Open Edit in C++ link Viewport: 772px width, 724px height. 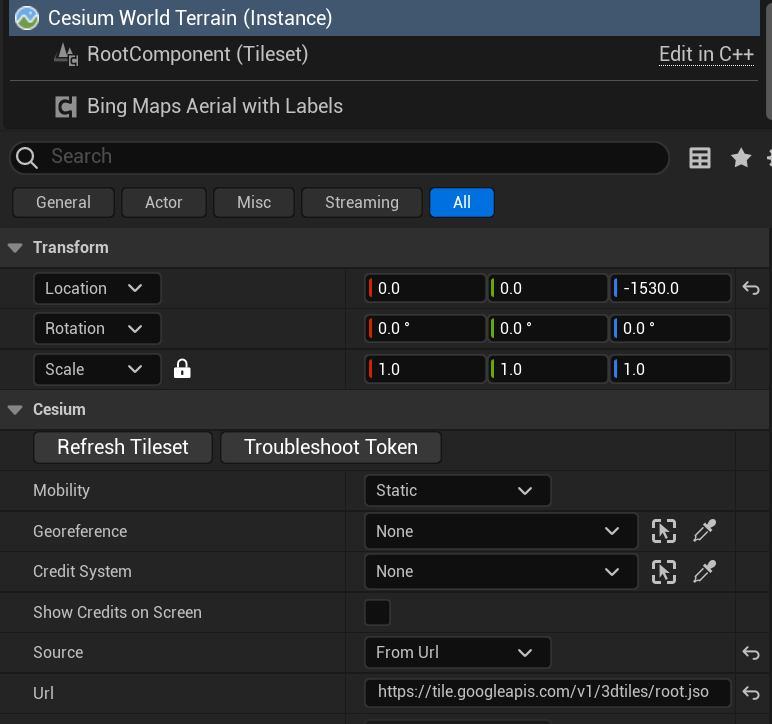click(x=706, y=54)
